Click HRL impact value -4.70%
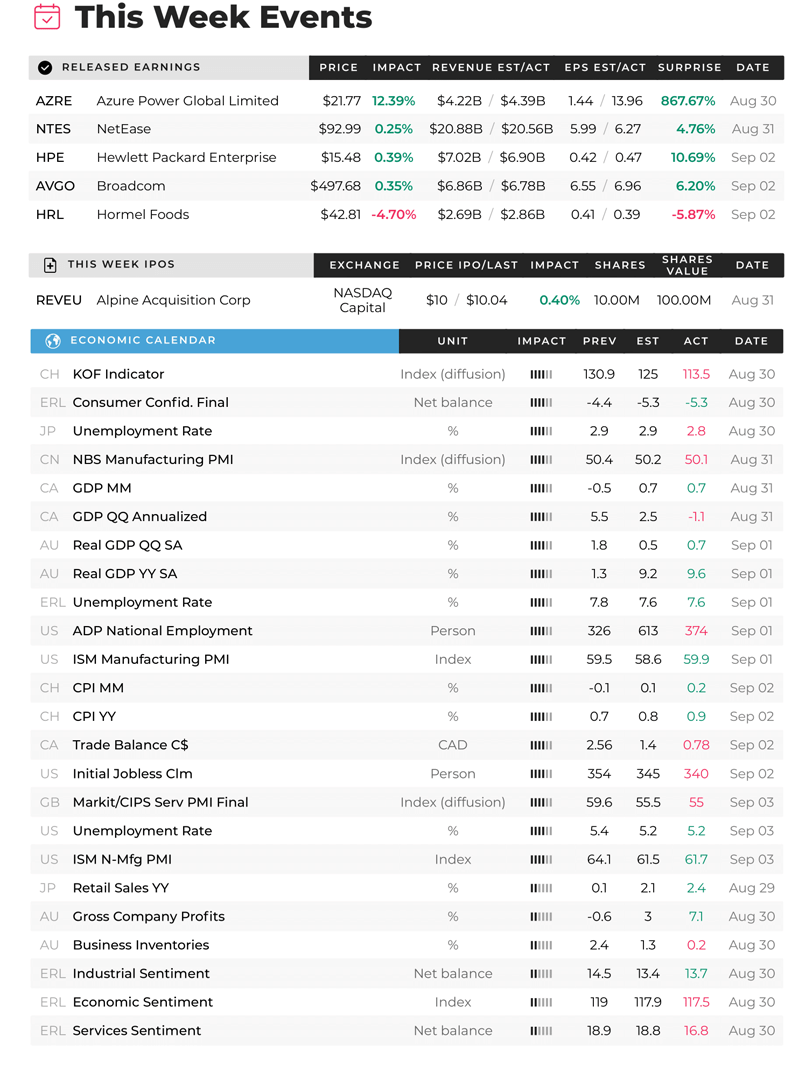Screen dimensions: 806x1073 [x=393, y=215]
